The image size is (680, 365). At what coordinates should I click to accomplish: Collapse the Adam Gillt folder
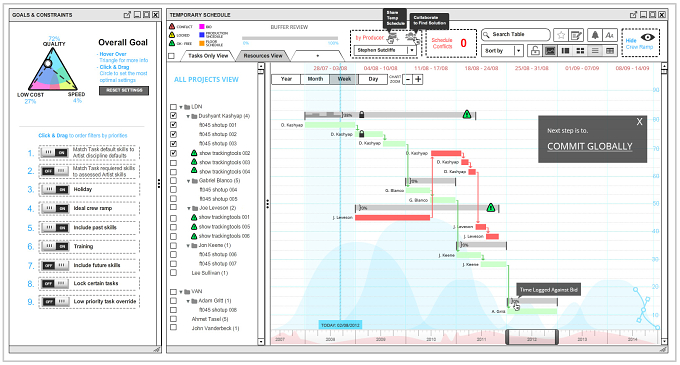click(x=188, y=301)
